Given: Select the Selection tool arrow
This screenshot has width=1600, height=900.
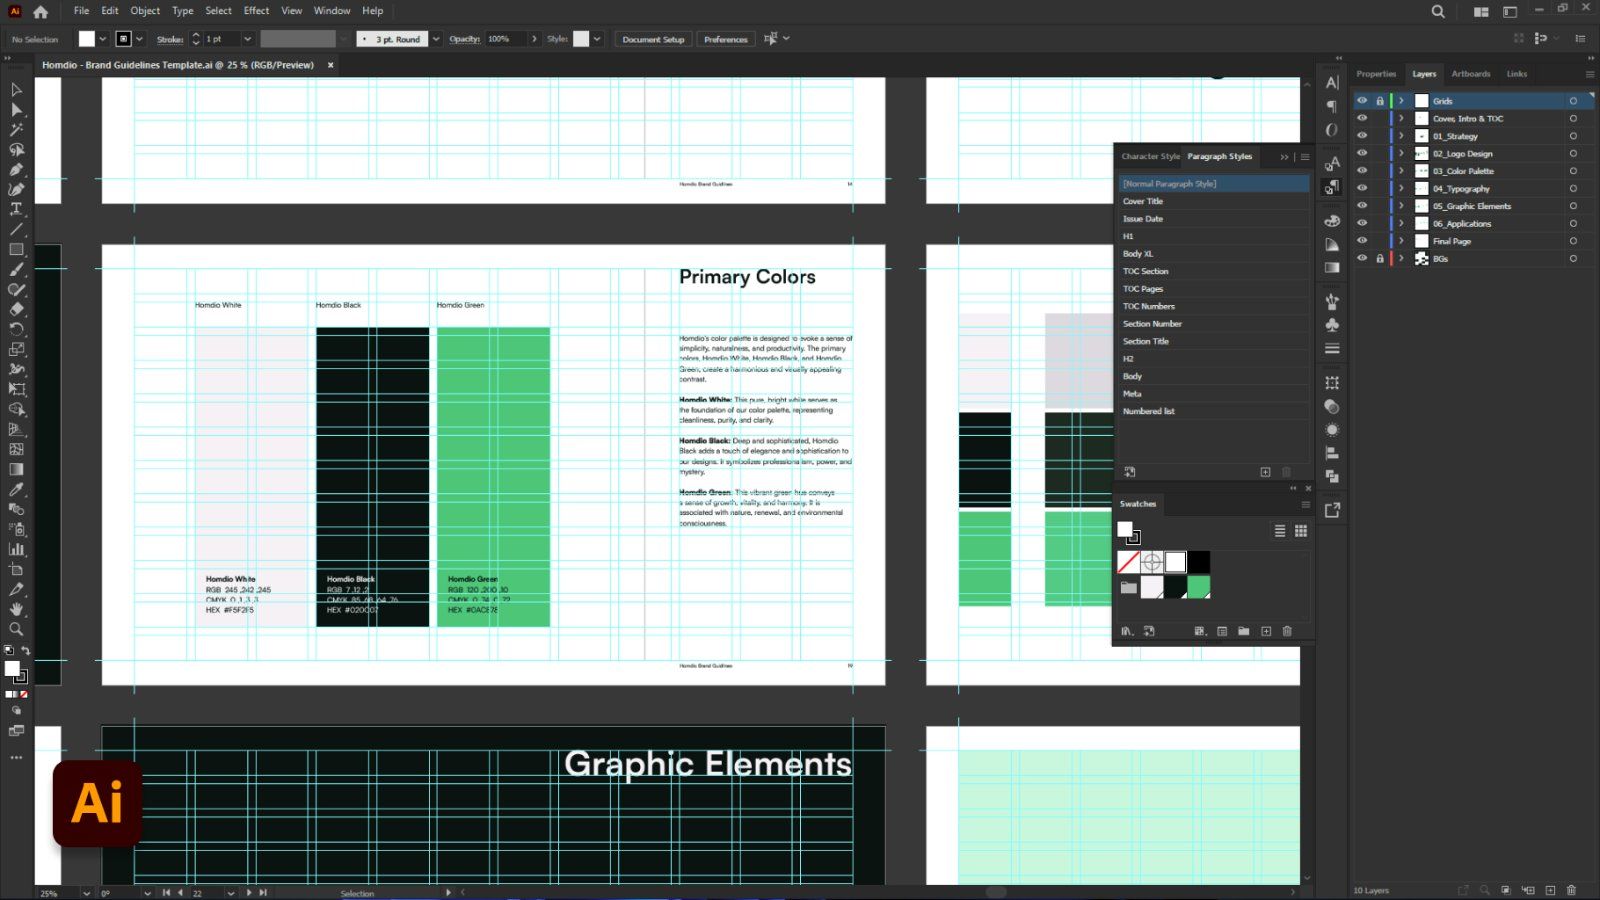Looking at the screenshot, I should click(16, 90).
